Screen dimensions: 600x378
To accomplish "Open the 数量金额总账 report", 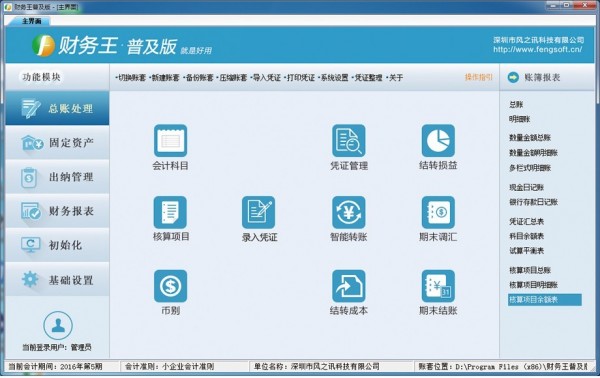I will click(x=530, y=137).
